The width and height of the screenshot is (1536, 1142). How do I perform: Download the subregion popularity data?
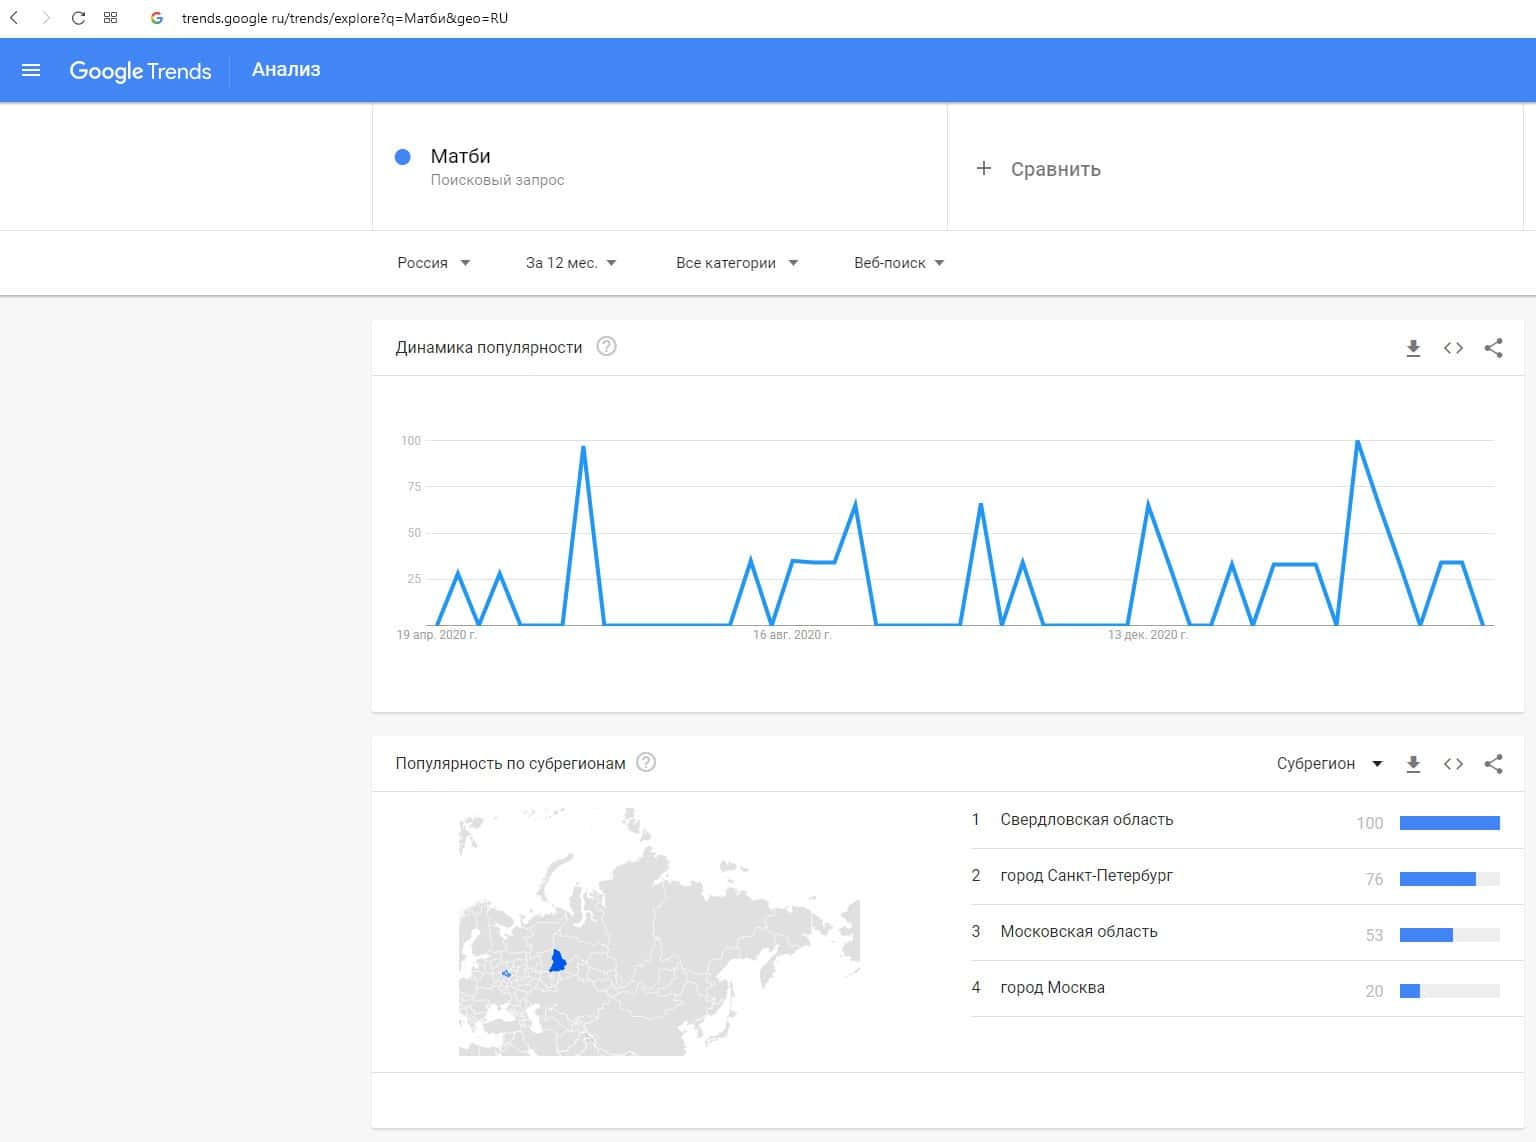pos(1413,764)
